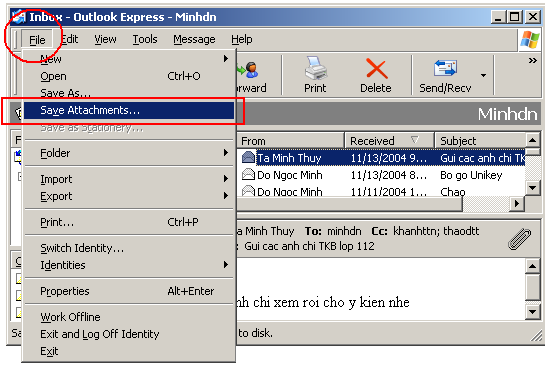Show more toolbar buttons chevron
The width and height of the screenshot is (547, 366).
point(532,60)
